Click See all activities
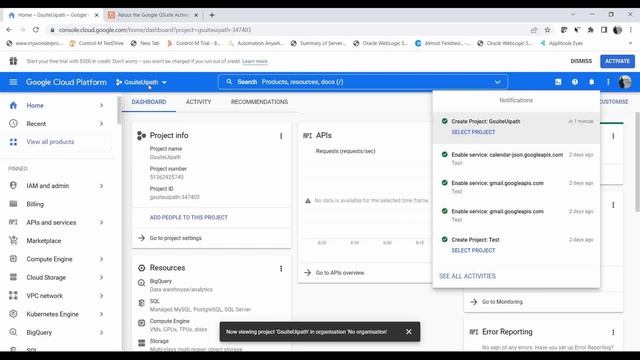 (467, 276)
